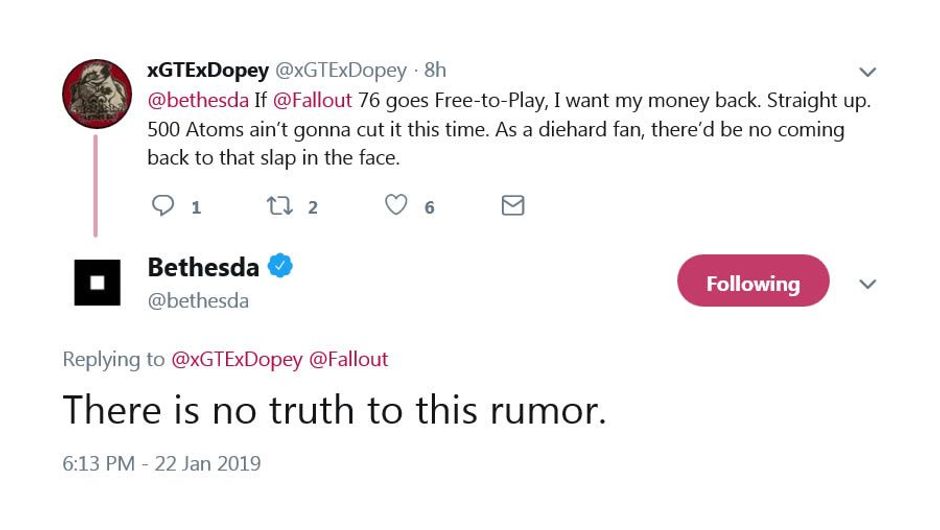Click the gray @bethesda handle under name

point(198,300)
